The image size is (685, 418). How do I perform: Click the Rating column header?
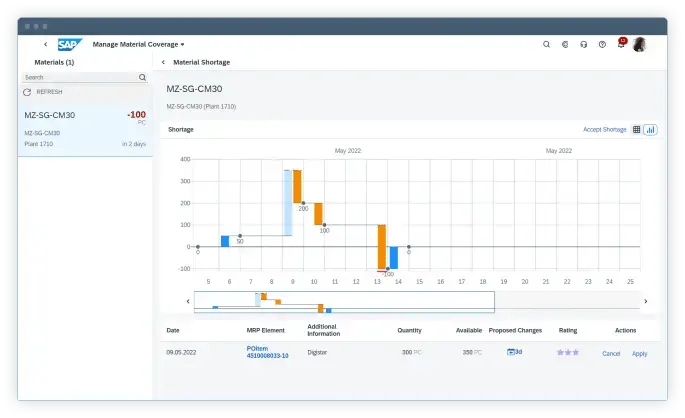pyautogui.click(x=568, y=331)
